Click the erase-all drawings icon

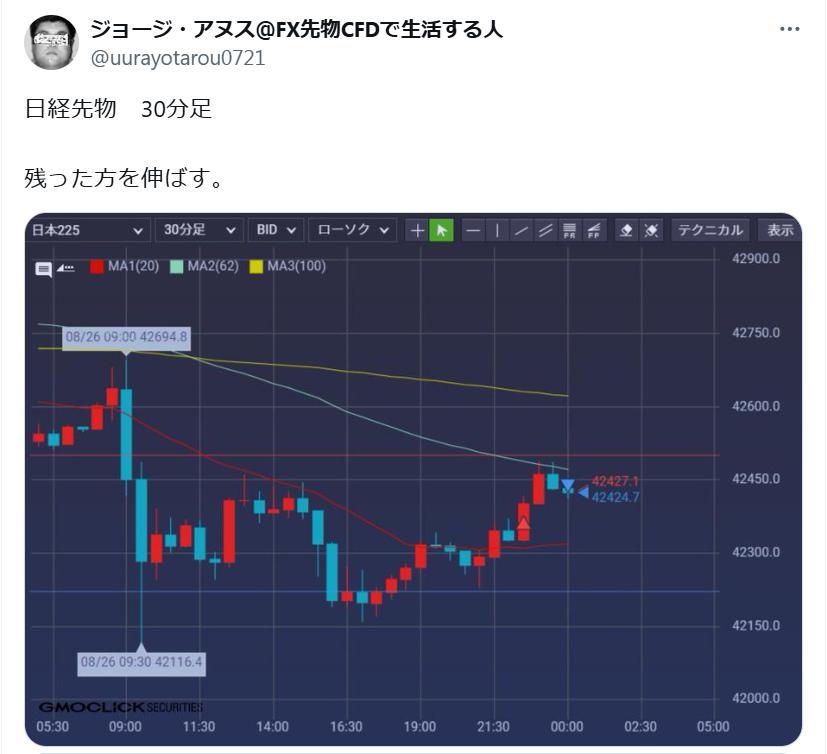click(651, 230)
